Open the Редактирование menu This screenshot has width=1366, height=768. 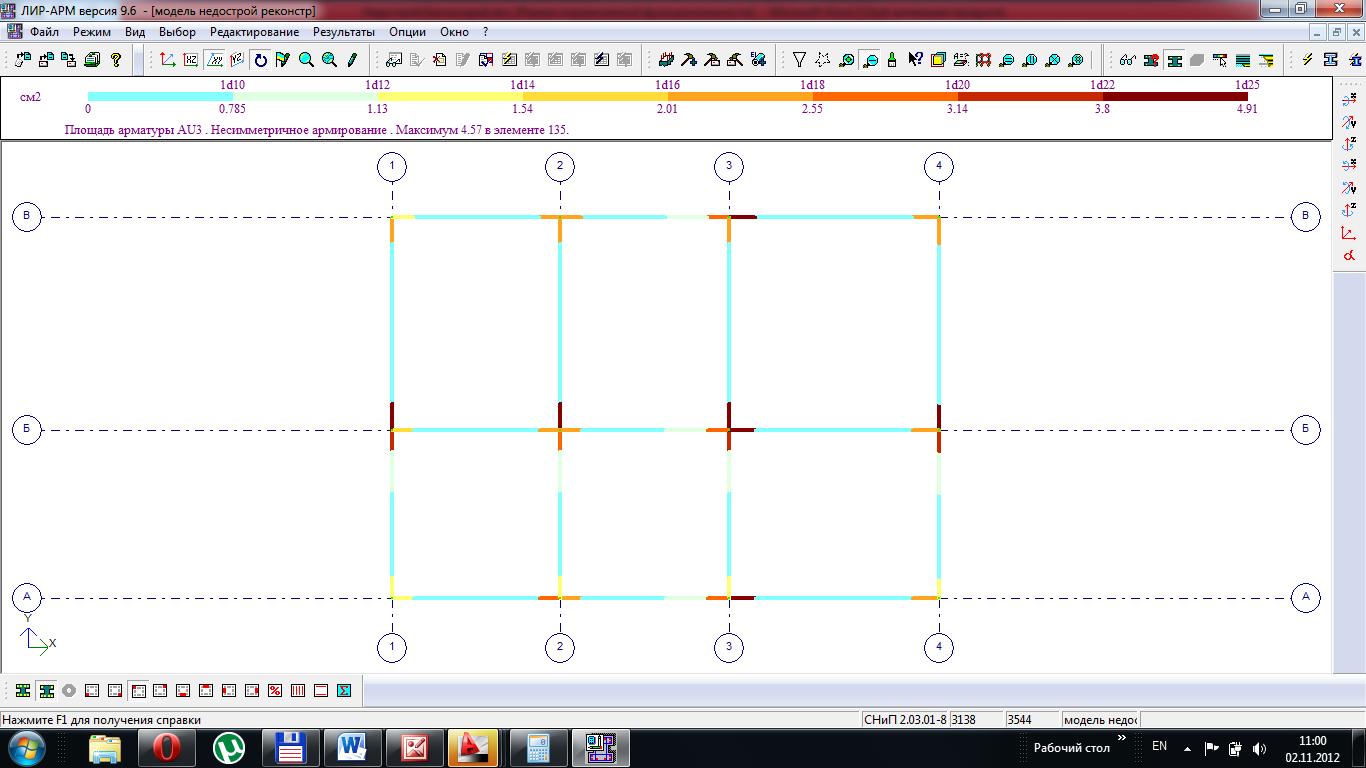[x=254, y=32]
